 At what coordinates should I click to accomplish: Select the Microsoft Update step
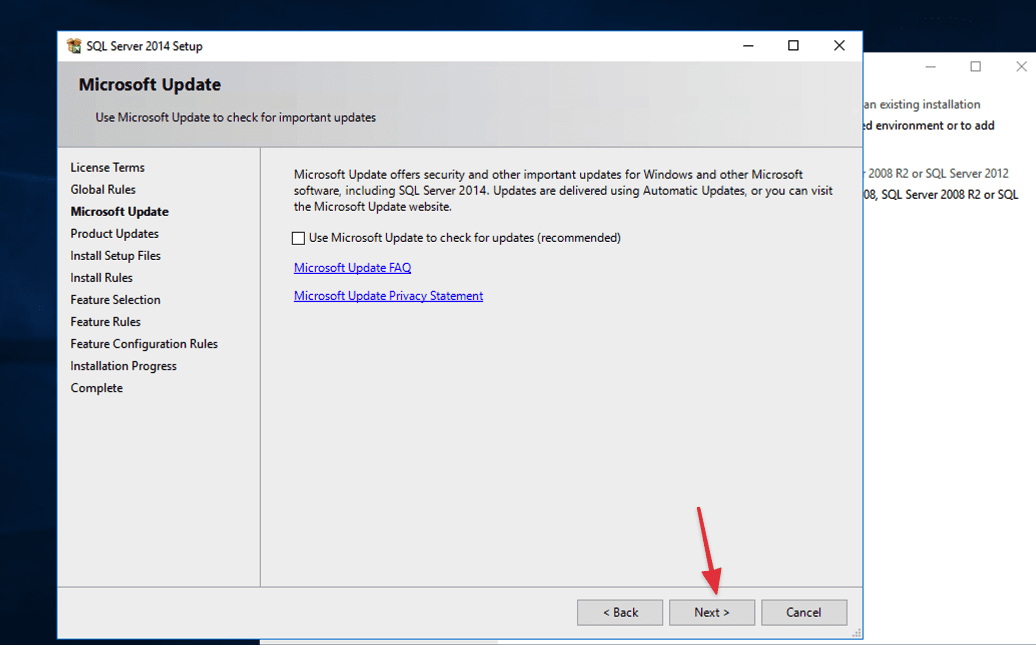coord(119,211)
